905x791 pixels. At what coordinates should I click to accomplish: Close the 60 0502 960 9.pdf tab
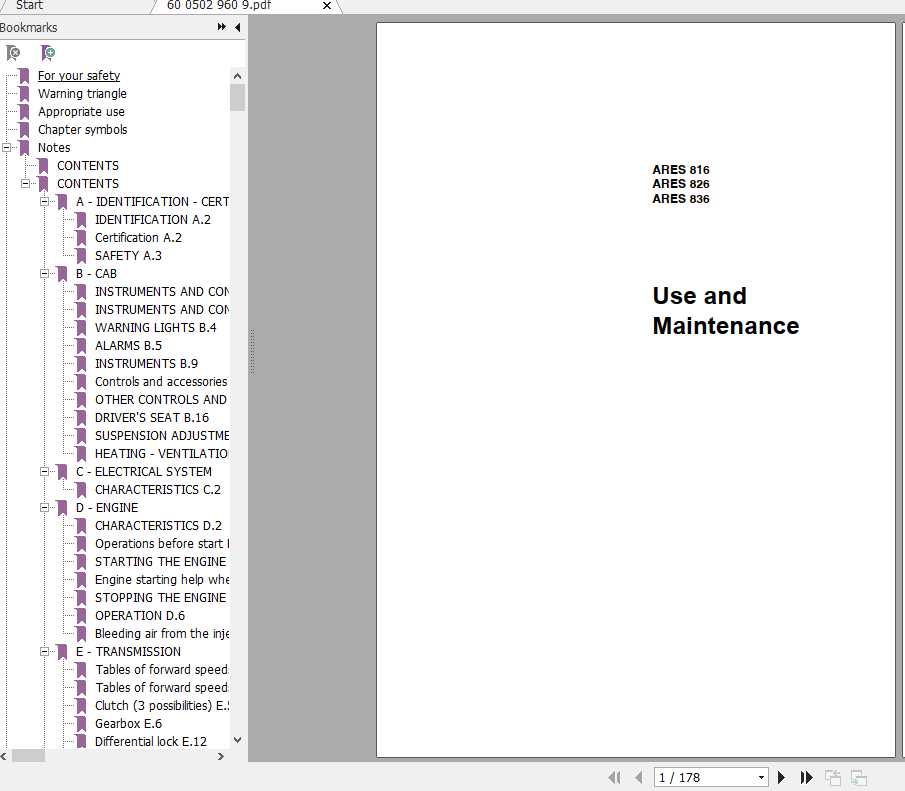pos(327,6)
